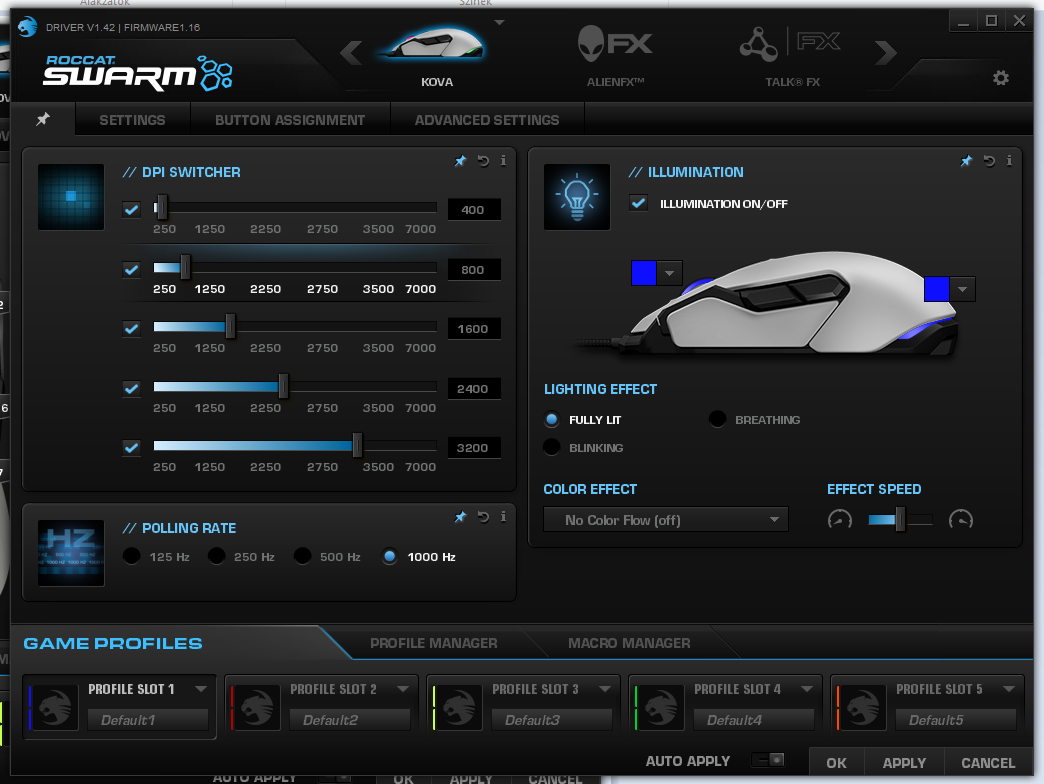Screen dimensions: 1044x784
Task: Open the Macro Manager tab
Action: coord(629,644)
